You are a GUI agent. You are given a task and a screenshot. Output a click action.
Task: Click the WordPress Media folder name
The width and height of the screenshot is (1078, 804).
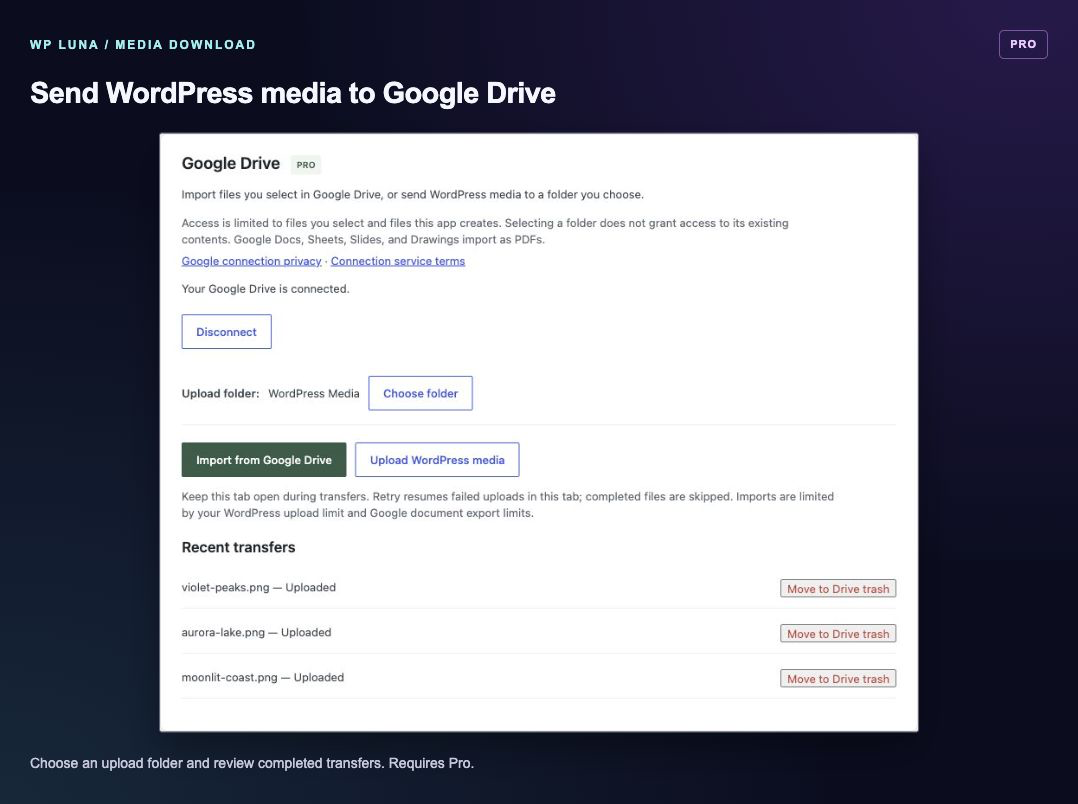click(314, 393)
